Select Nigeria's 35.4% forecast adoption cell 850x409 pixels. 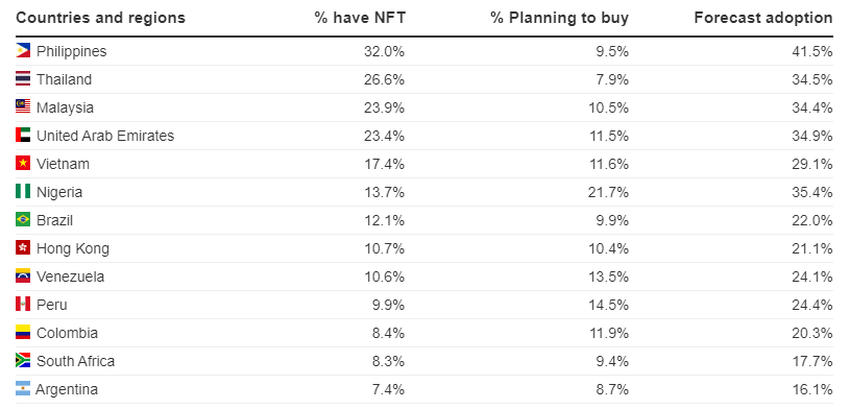pyautogui.click(x=811, y=192)
